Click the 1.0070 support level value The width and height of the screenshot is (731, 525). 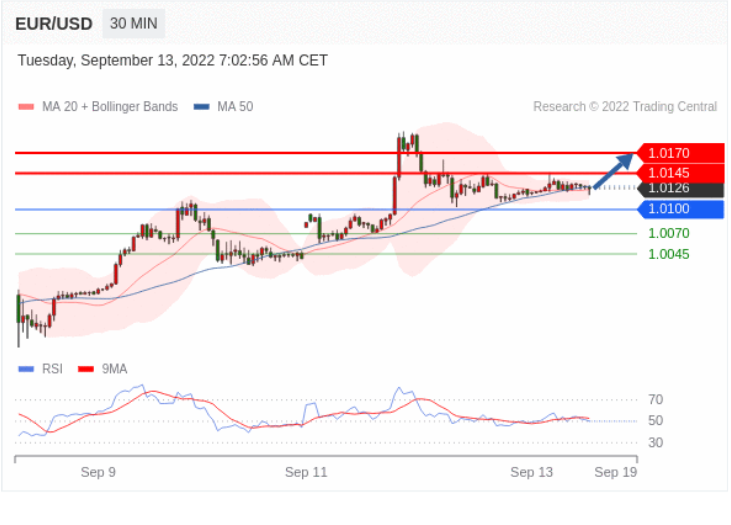[x=669, y=233]
